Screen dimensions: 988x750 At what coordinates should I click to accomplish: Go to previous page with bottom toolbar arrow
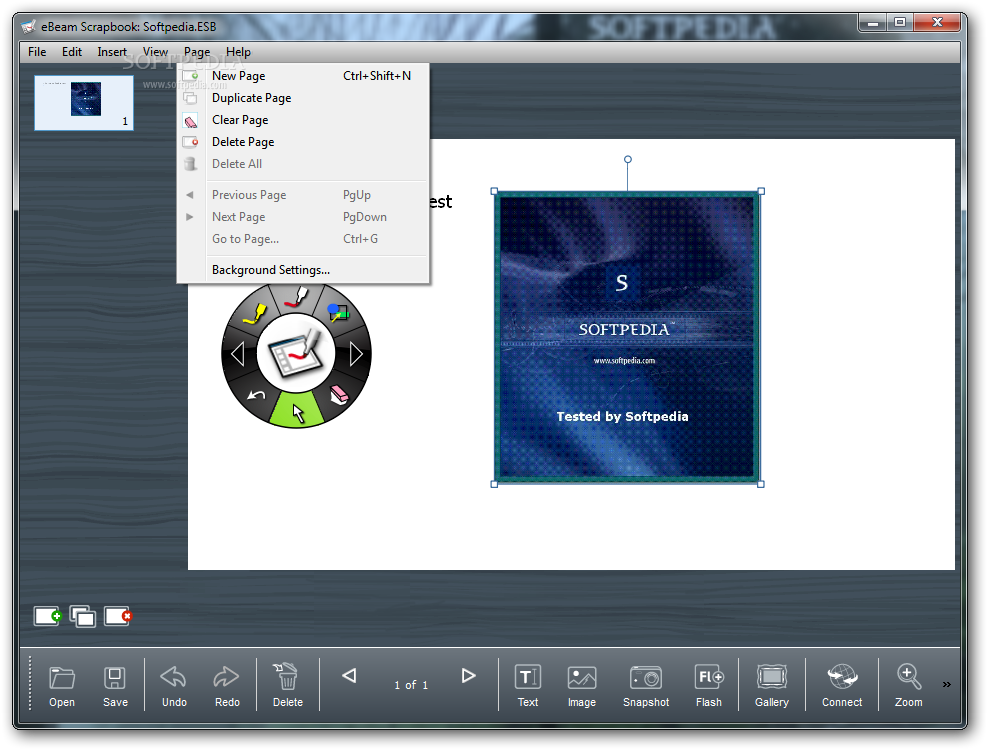coord(349,676)
